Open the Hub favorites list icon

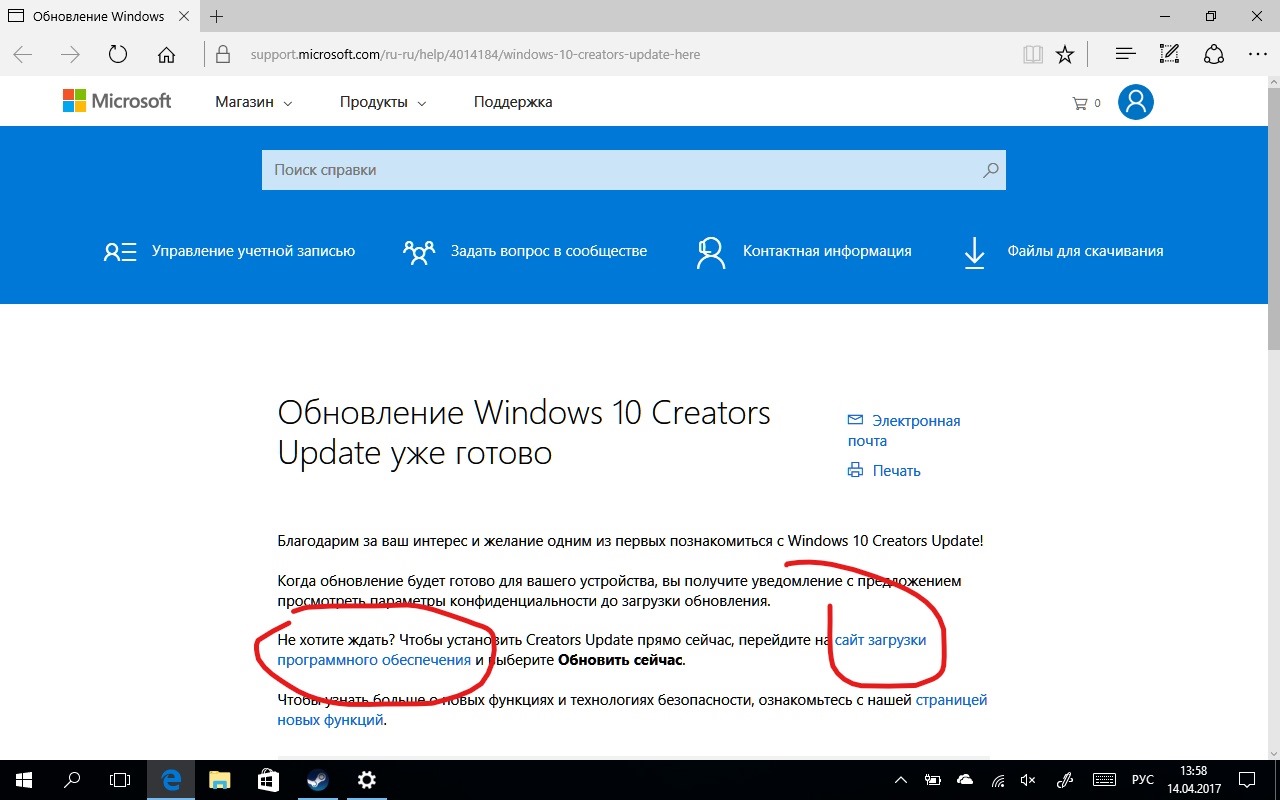tap(1125, 54)
